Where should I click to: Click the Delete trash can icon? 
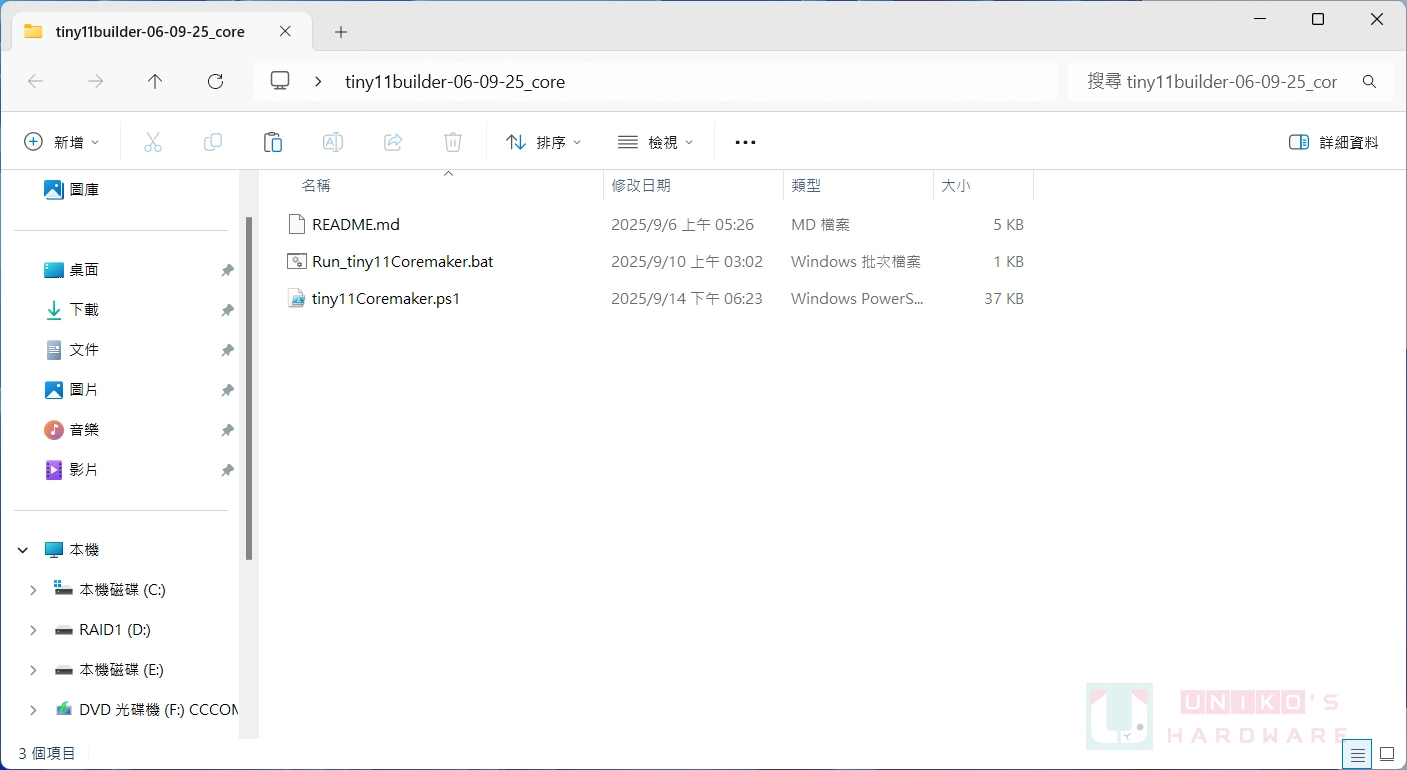[x=453, y=142]
